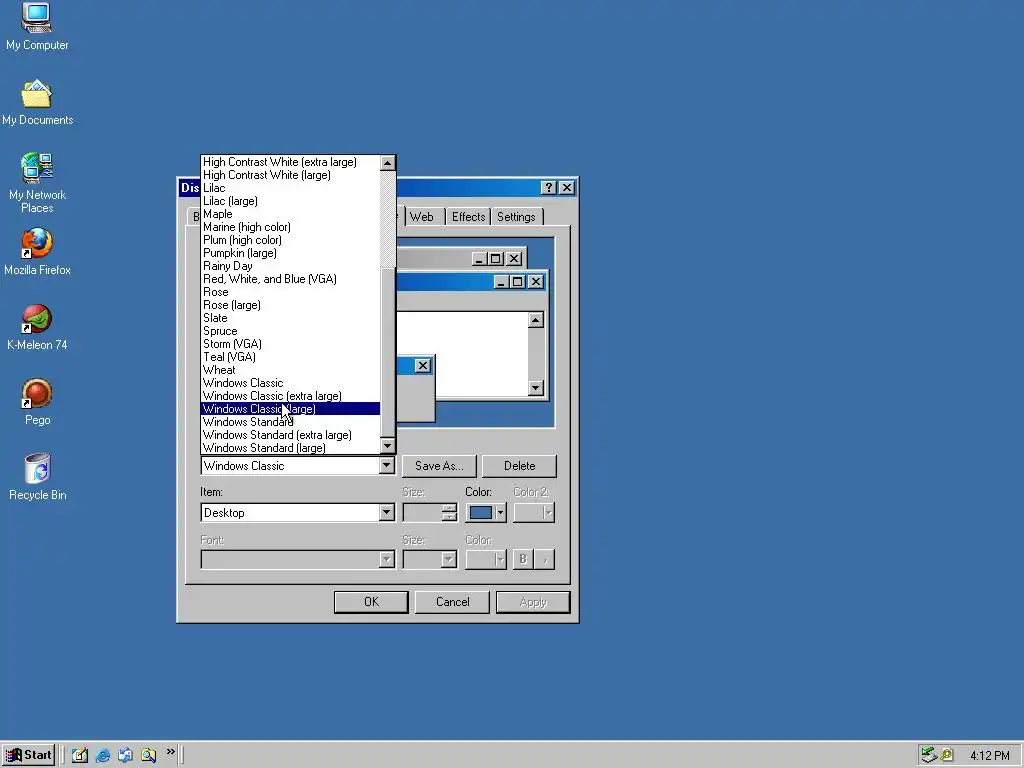The image size is (1024, 768).
Task: Select the Recycle Bin icon
Action: [37, 477]
